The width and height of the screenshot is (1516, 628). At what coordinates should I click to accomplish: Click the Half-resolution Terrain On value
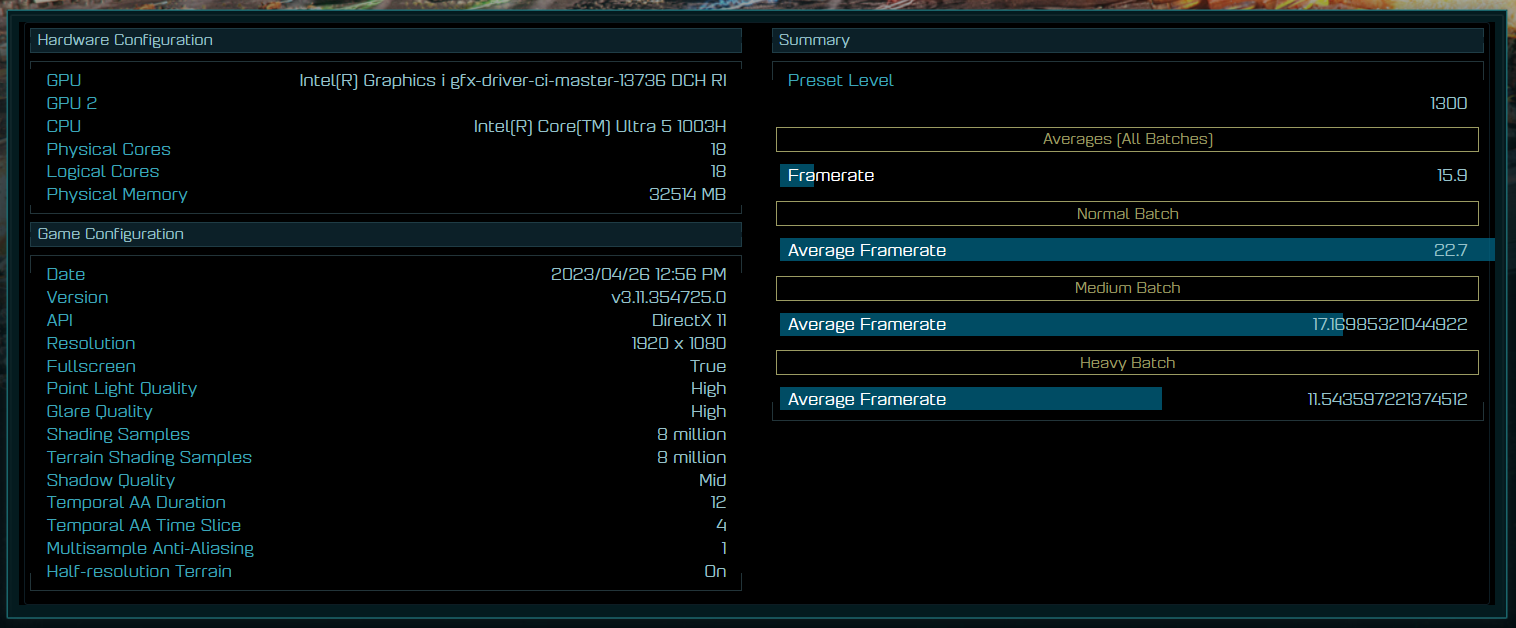(715, 571)
